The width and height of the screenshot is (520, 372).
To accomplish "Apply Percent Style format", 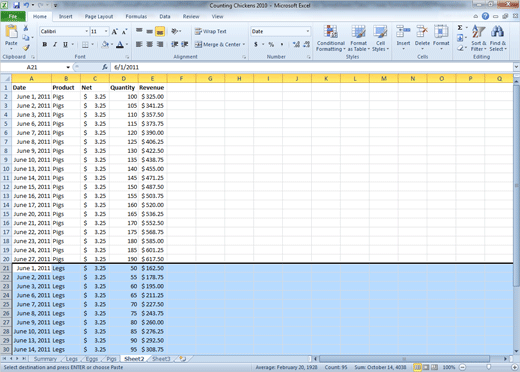I will pos(271,44).
